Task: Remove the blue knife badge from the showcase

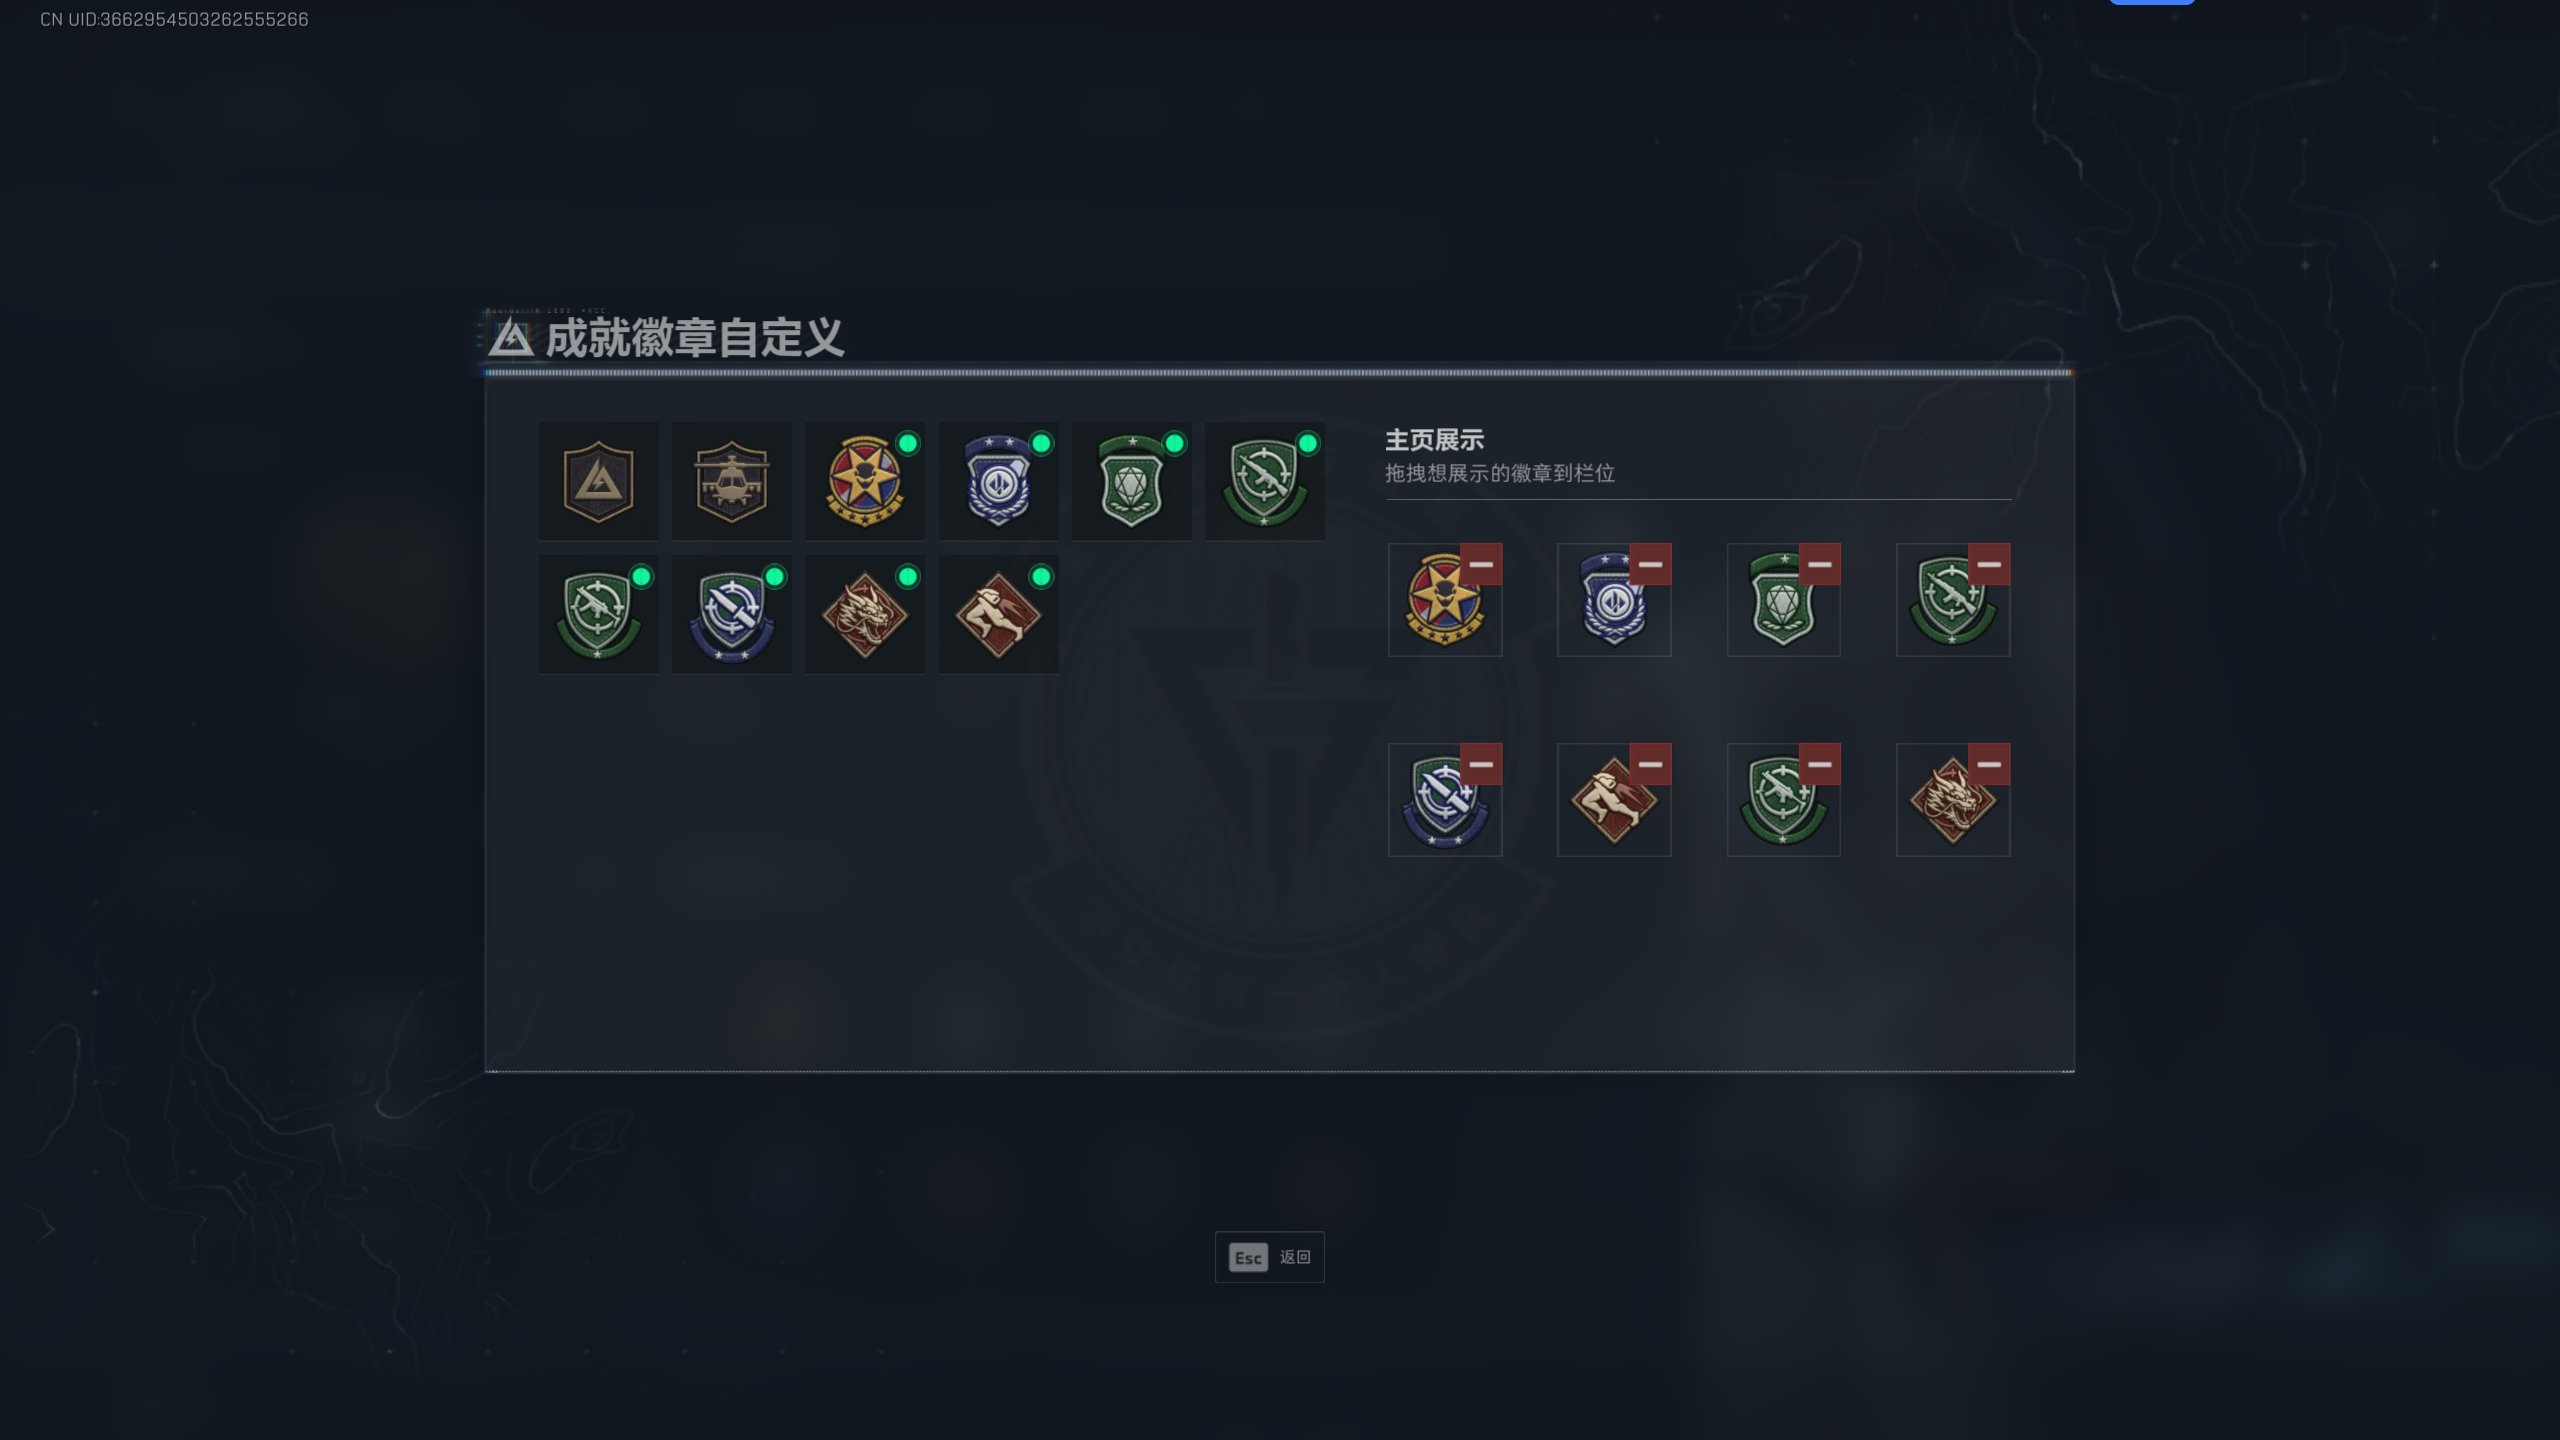Action: click(x=1481, y=764)
